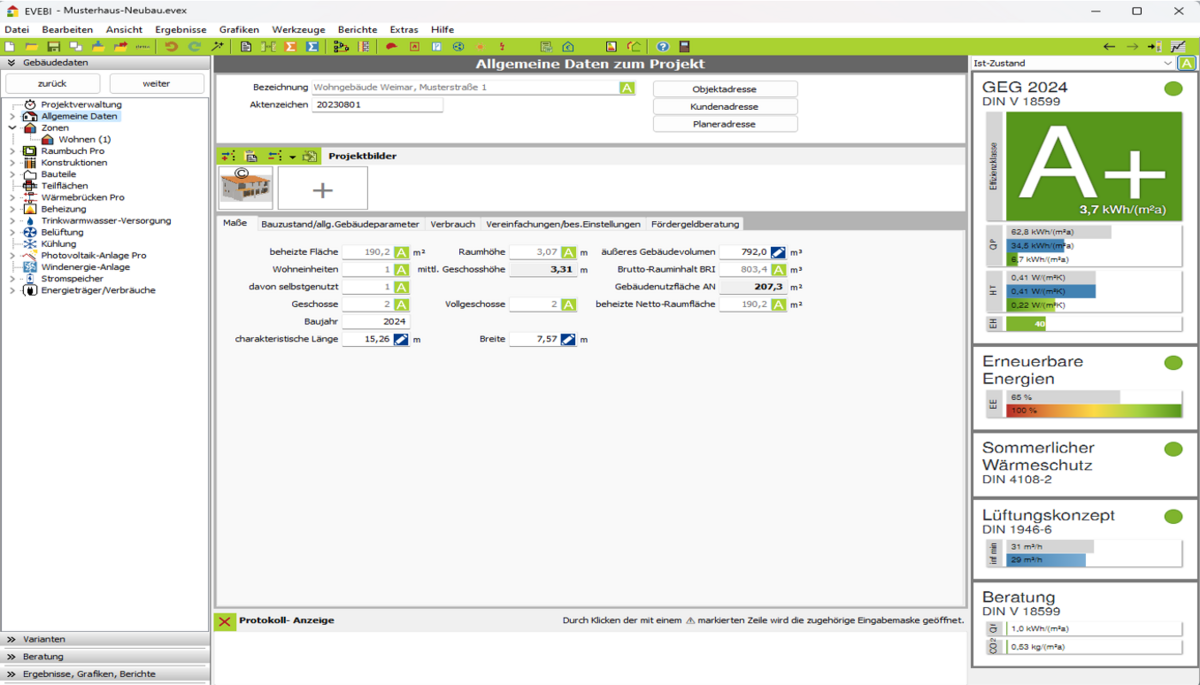The height and width of the screenshot is (685, 1200).
Task: Click the Erneuerbare Energien 100 % gradient bar
Action: [x=1094, y=410]
